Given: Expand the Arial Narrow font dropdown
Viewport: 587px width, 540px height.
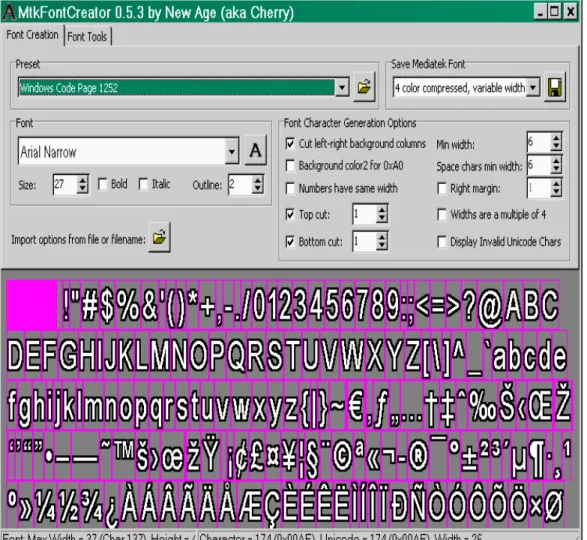Looking at the screenshot, I should click(232, 151).
